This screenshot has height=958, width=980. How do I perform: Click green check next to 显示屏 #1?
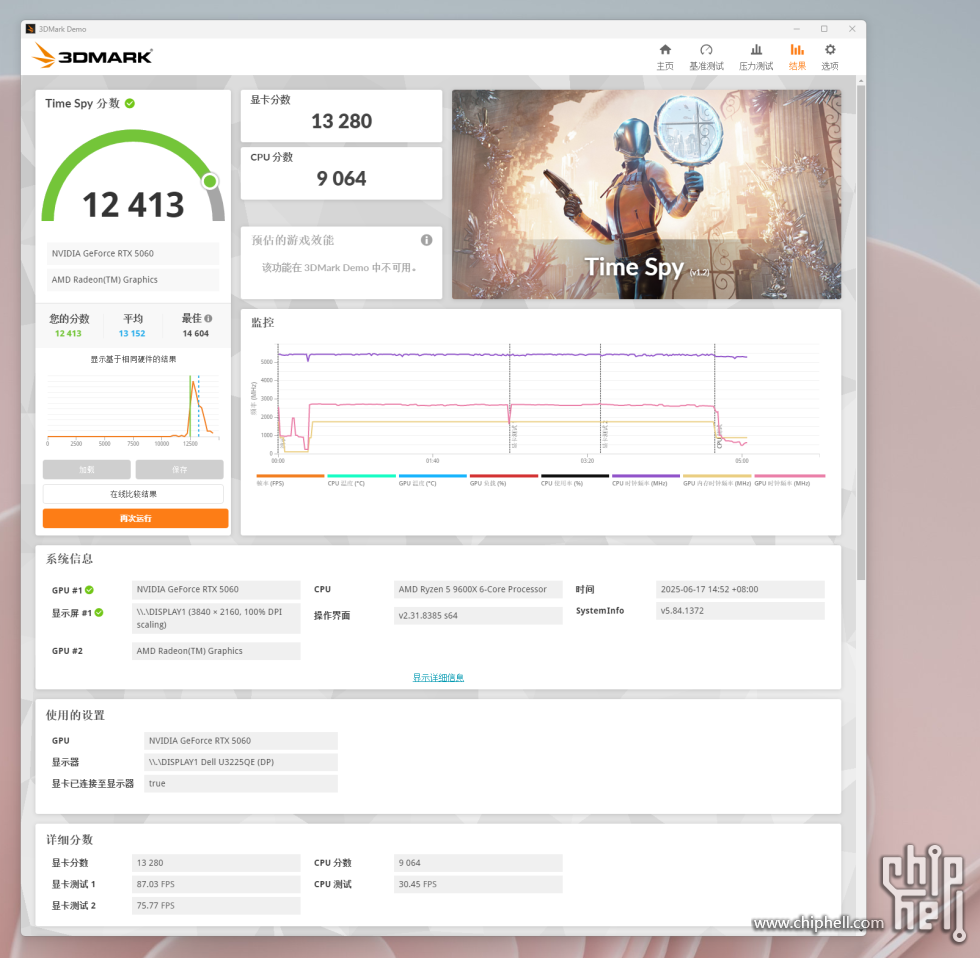tap(99, 612)
